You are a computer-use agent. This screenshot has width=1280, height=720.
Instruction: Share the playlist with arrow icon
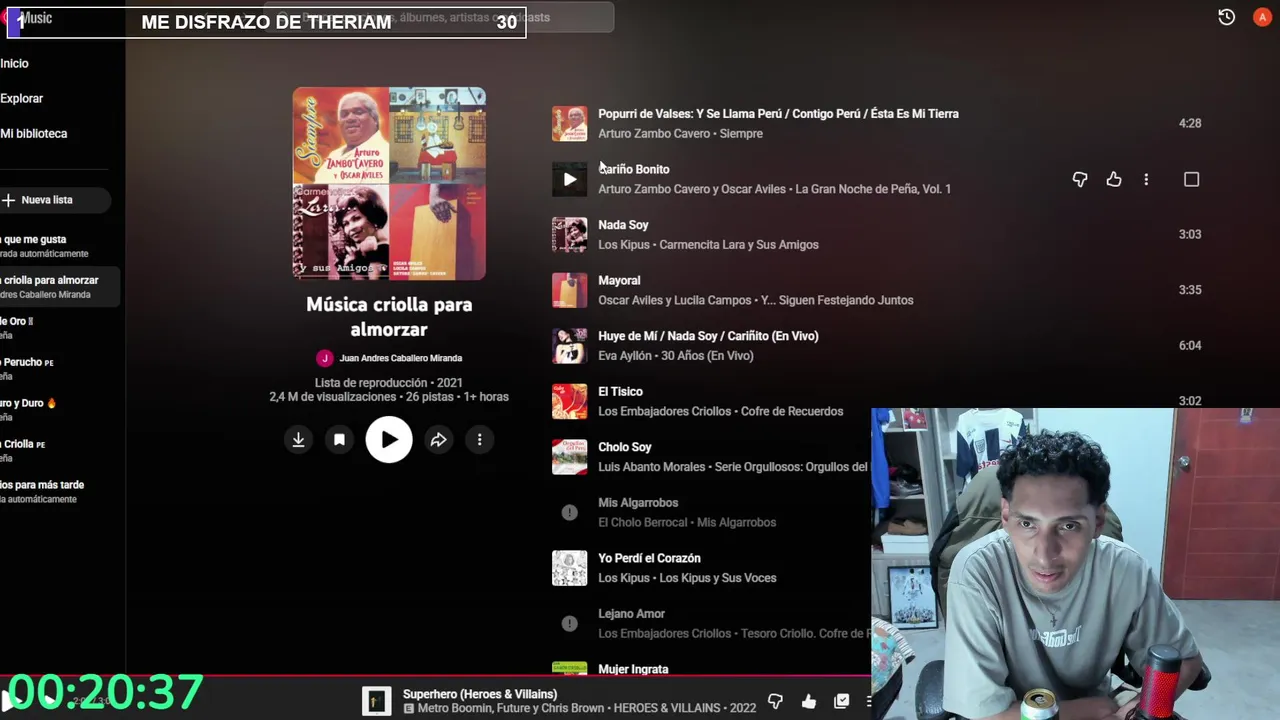[438, 440]
